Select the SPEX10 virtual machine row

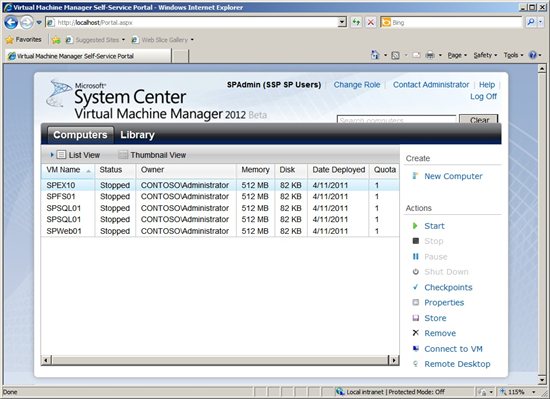(x=220, y=185)
